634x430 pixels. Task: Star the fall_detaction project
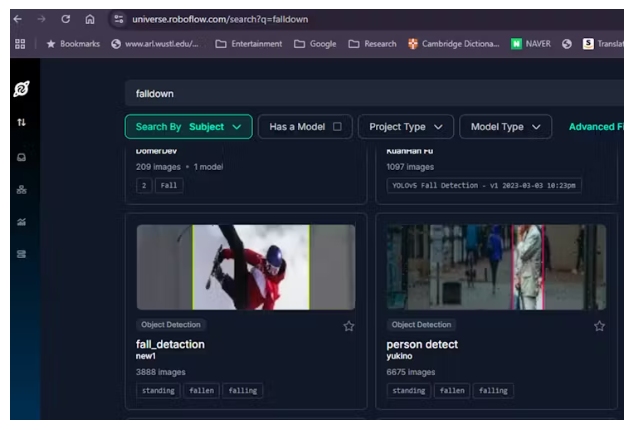pos(349,326)
